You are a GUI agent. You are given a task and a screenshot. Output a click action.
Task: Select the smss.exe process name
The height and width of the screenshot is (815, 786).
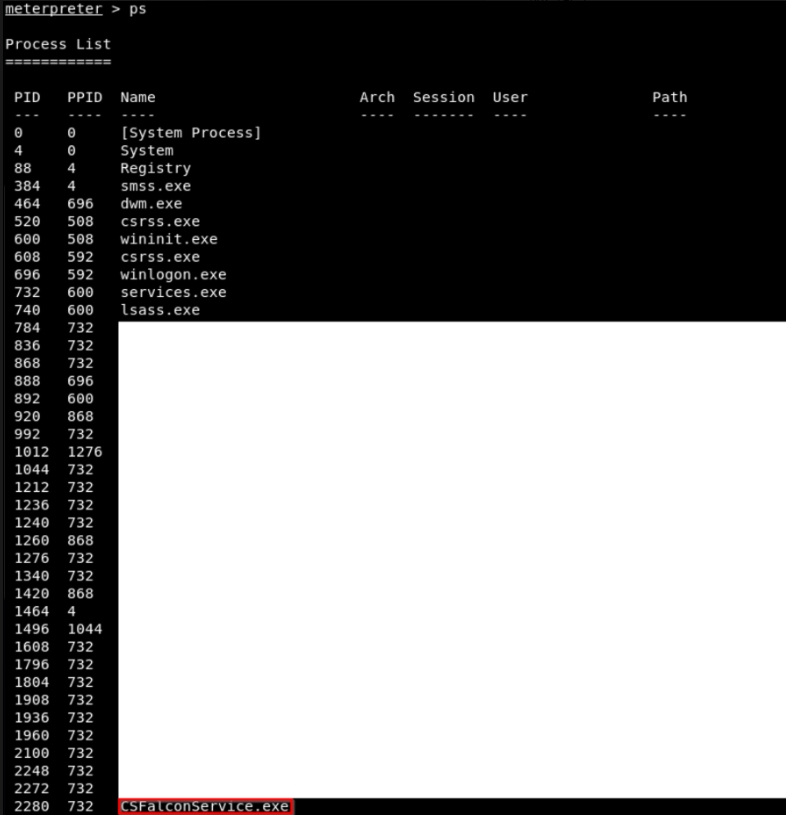pyautogui.click(x=155, y=186)
